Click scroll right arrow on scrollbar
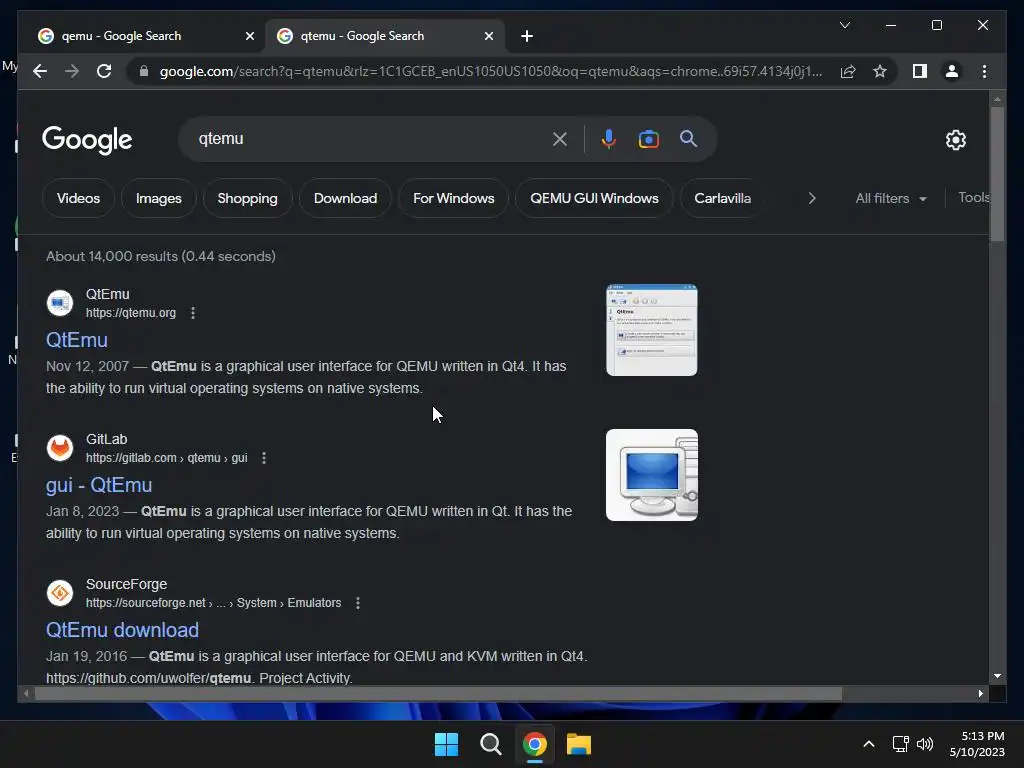1024x768 pixels. [980, 694]
